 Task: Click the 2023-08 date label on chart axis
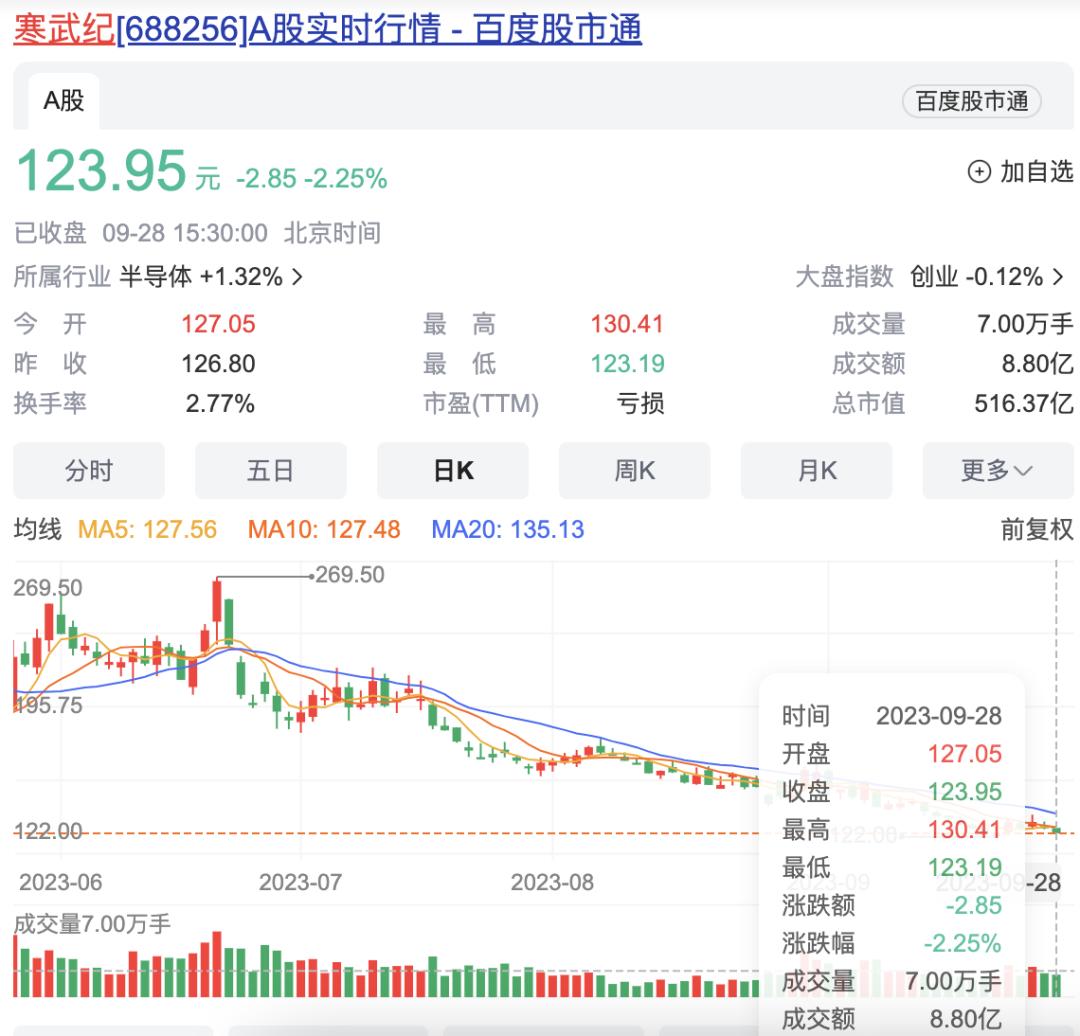(552, 882)
